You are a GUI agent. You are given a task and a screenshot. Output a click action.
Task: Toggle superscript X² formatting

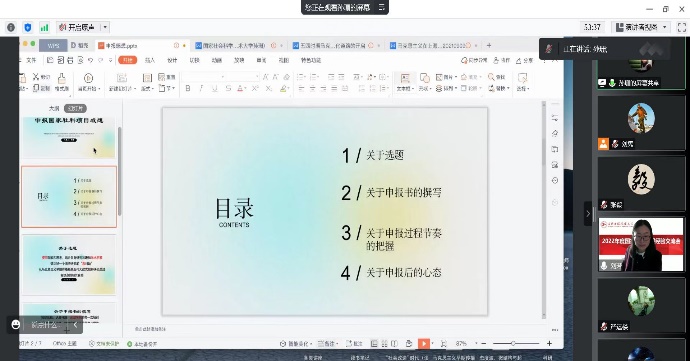point(255,88)
